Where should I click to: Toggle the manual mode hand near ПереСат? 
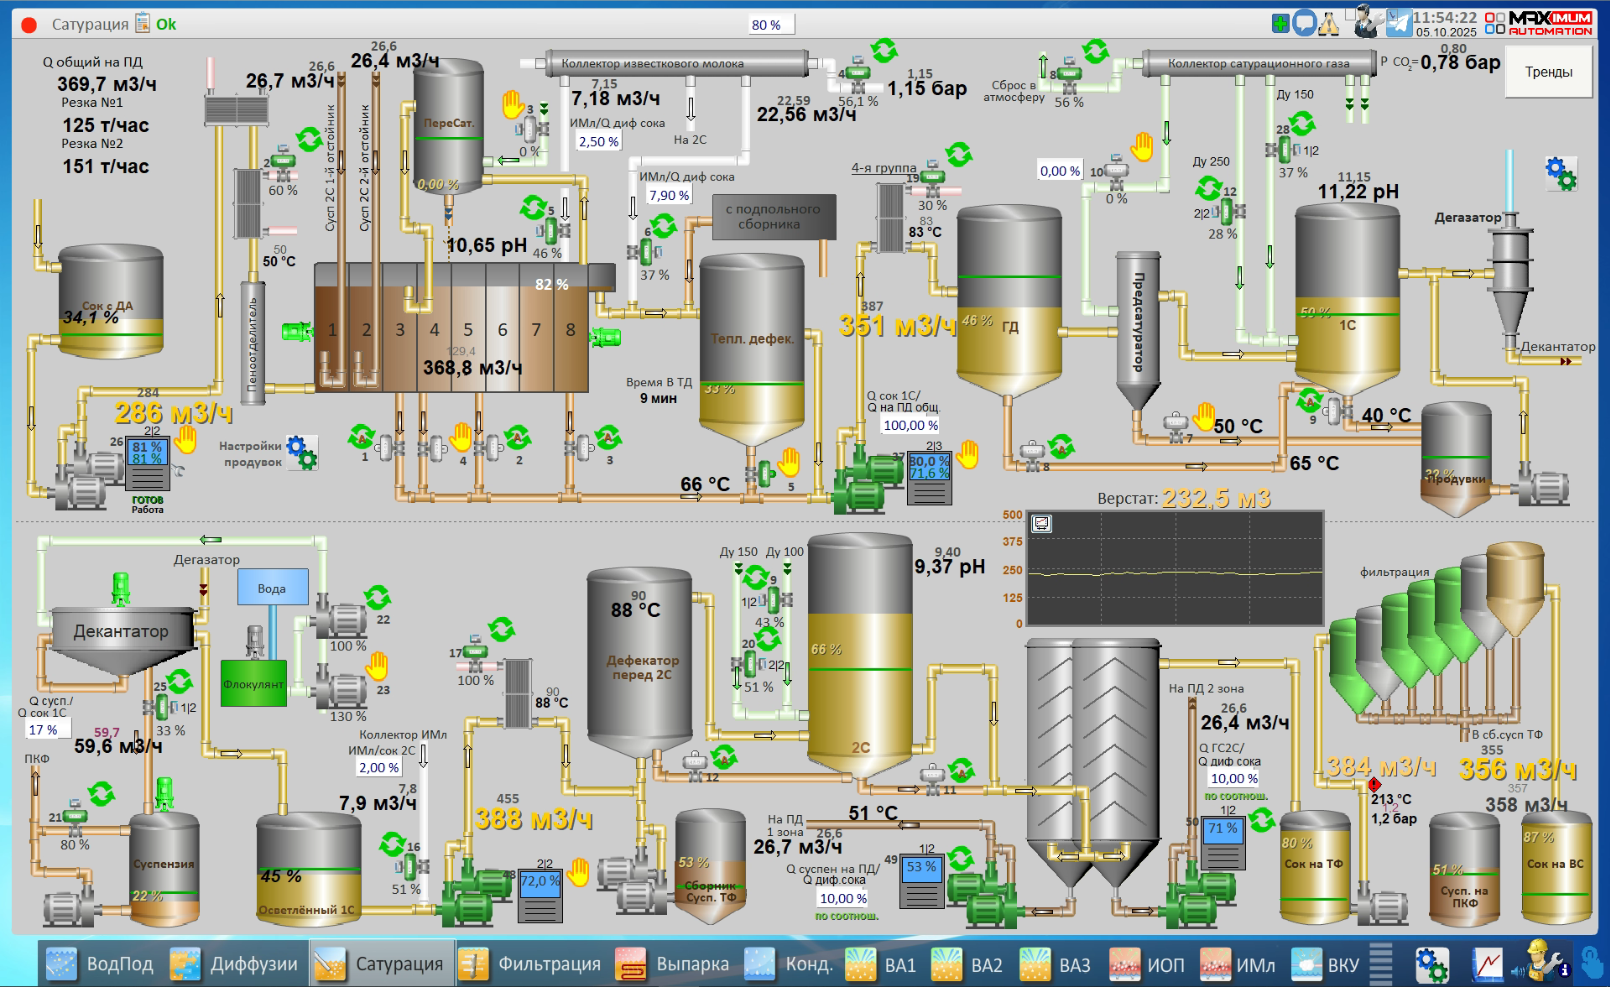tap(513, 103)
